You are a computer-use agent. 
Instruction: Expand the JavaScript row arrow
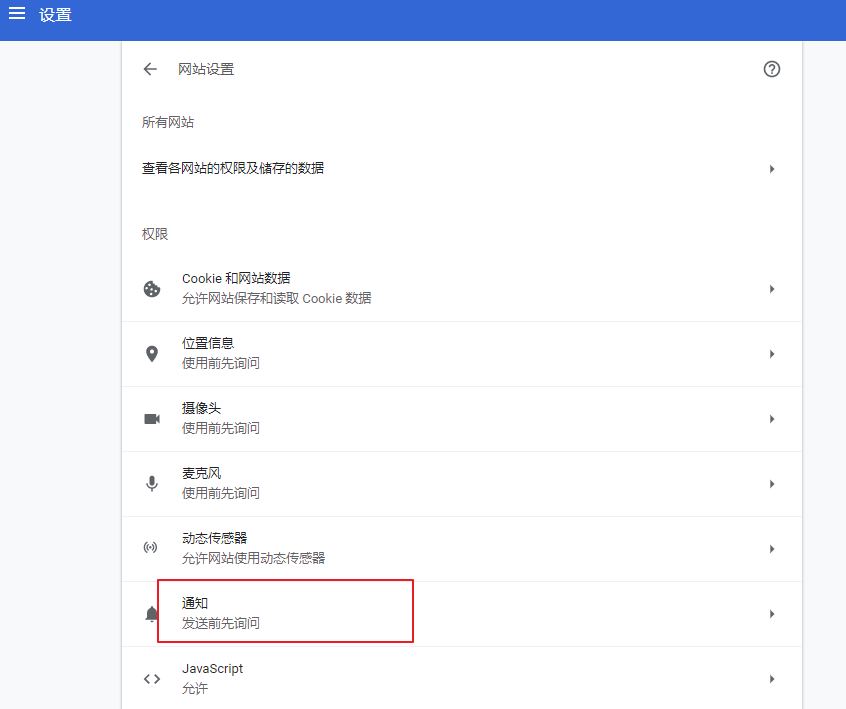(771, 678)
